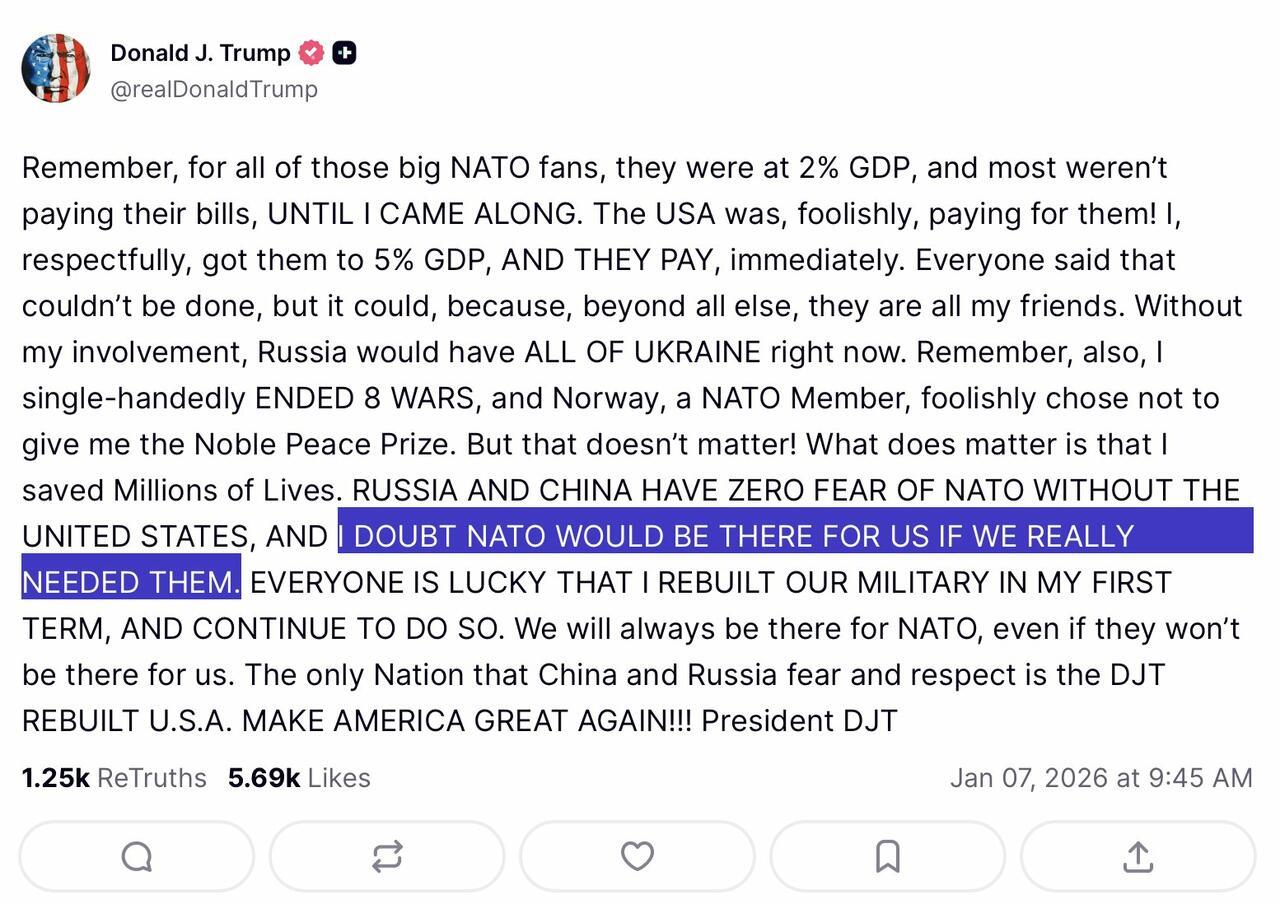1280x904 pixels.
Task: Click the red verified badge
Action: [x=312, y=53]
